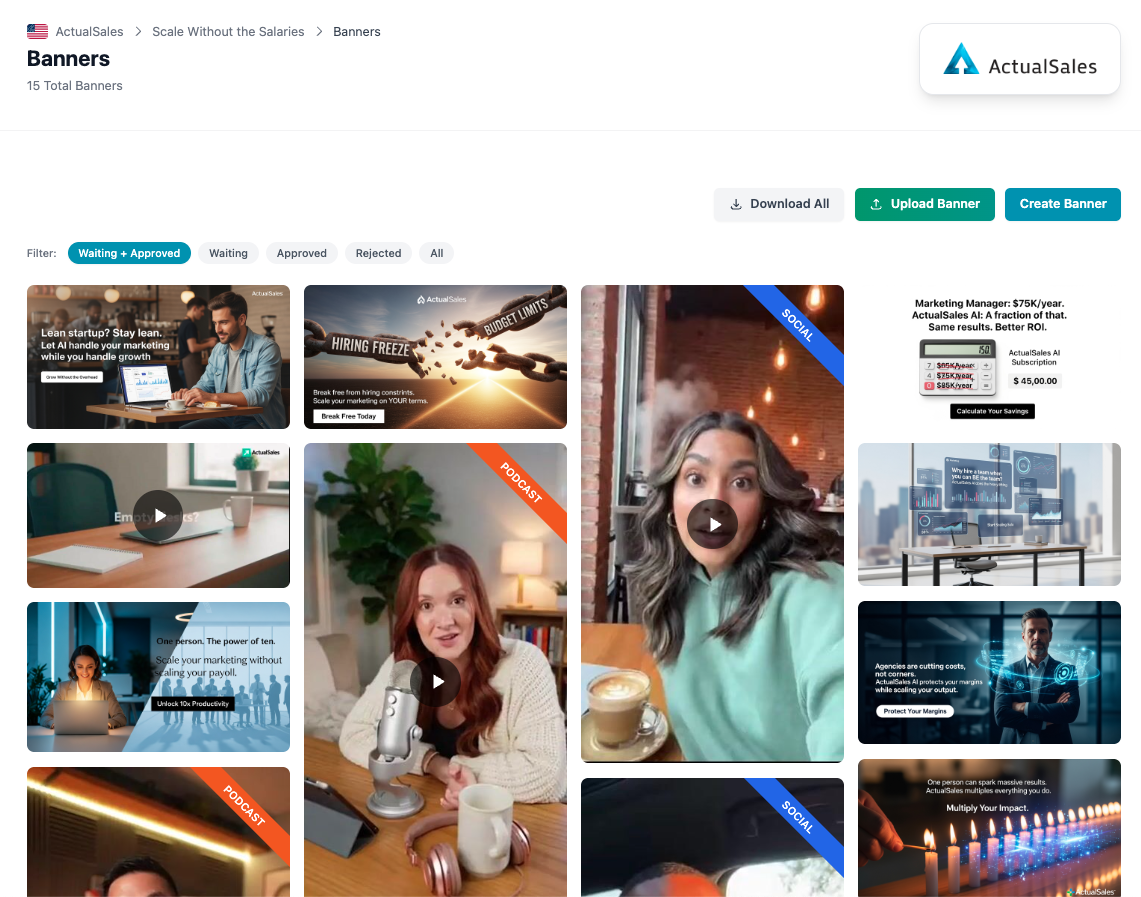1141x897 pixels.
Task: Play the podcast video with red-haired woman
Action: point(435,682)
